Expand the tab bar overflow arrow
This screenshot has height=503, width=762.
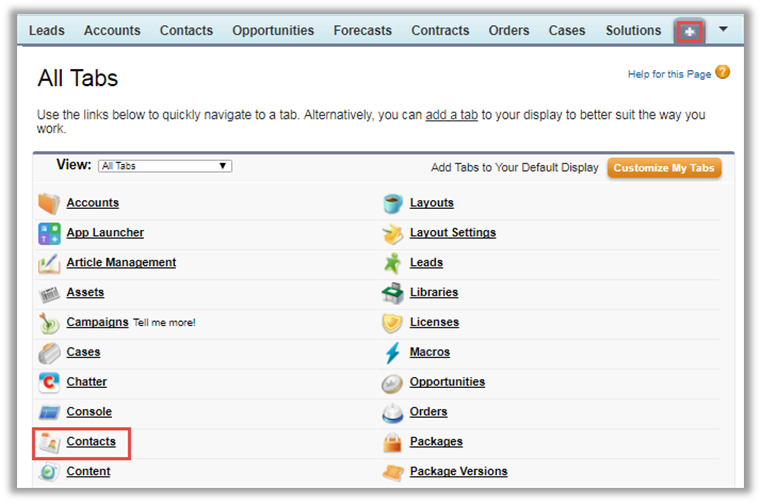point(723,30)
